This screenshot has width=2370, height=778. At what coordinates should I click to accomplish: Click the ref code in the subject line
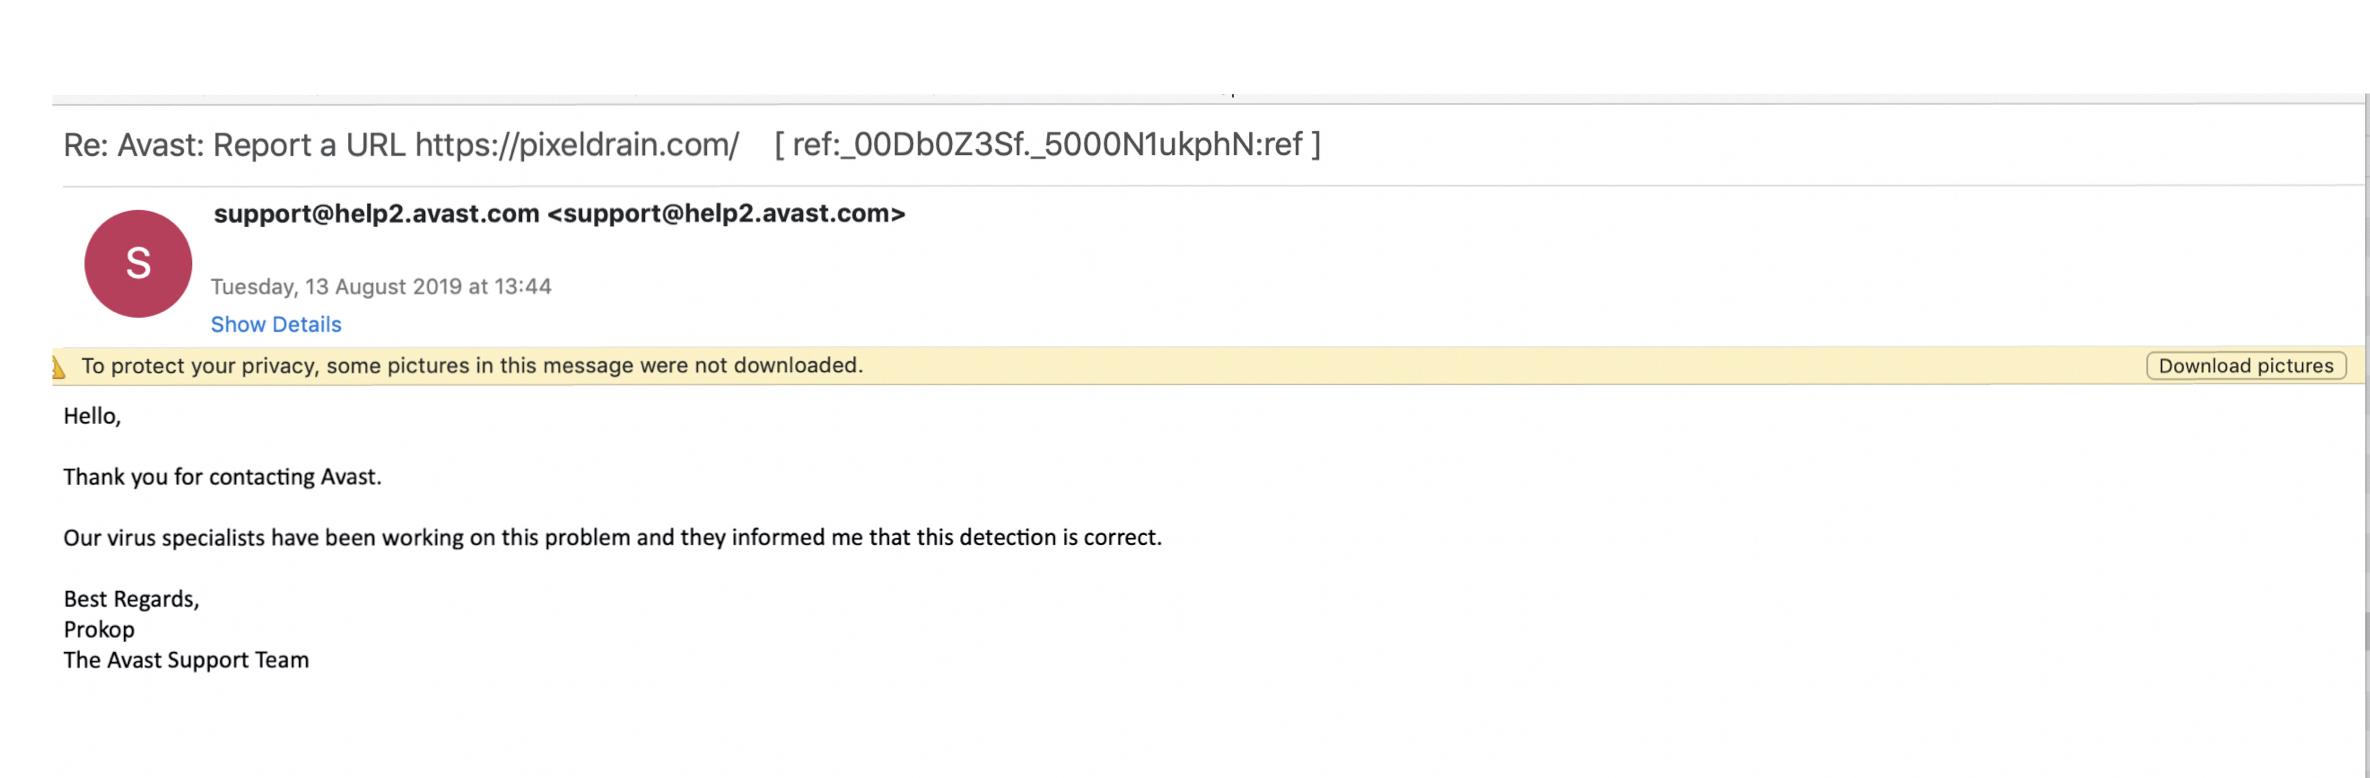tap(1047, 145)
